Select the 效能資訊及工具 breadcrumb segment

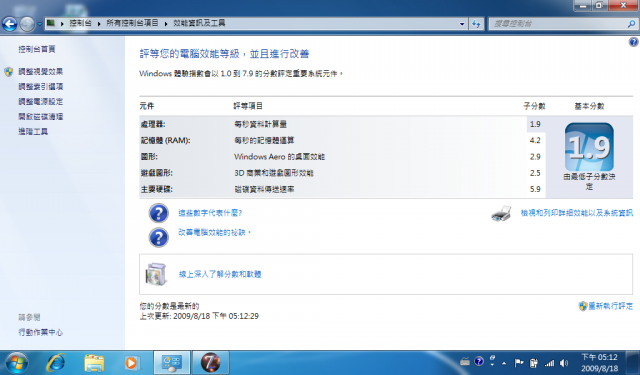(x=199, y=23)
